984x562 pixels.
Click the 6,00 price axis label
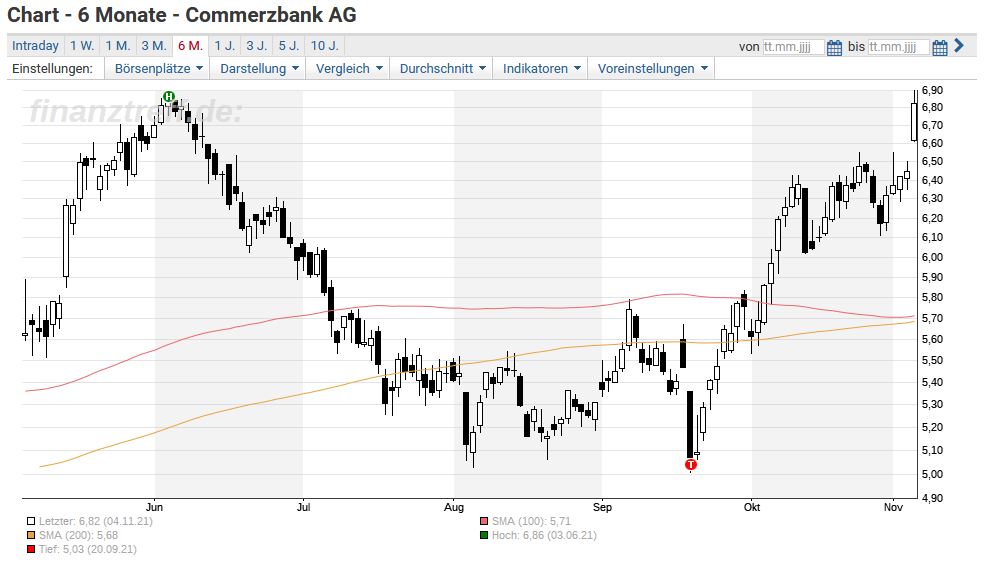pyautogui.click(x=932, y=257)
